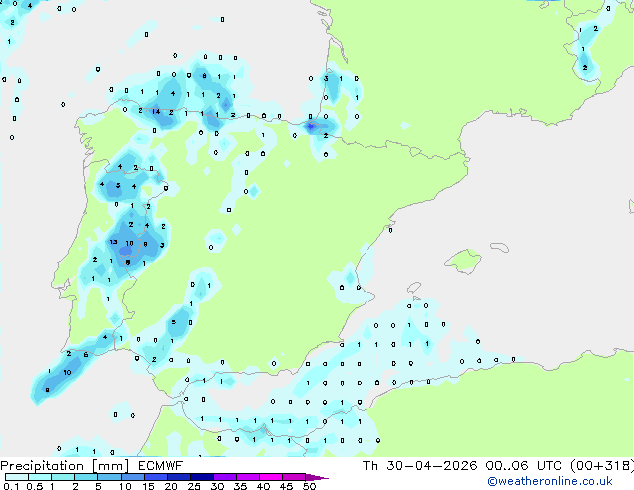Pick the 15–20 mm legend color swatch
Screen dimensions: 634x490
click(x=155, y=477)
